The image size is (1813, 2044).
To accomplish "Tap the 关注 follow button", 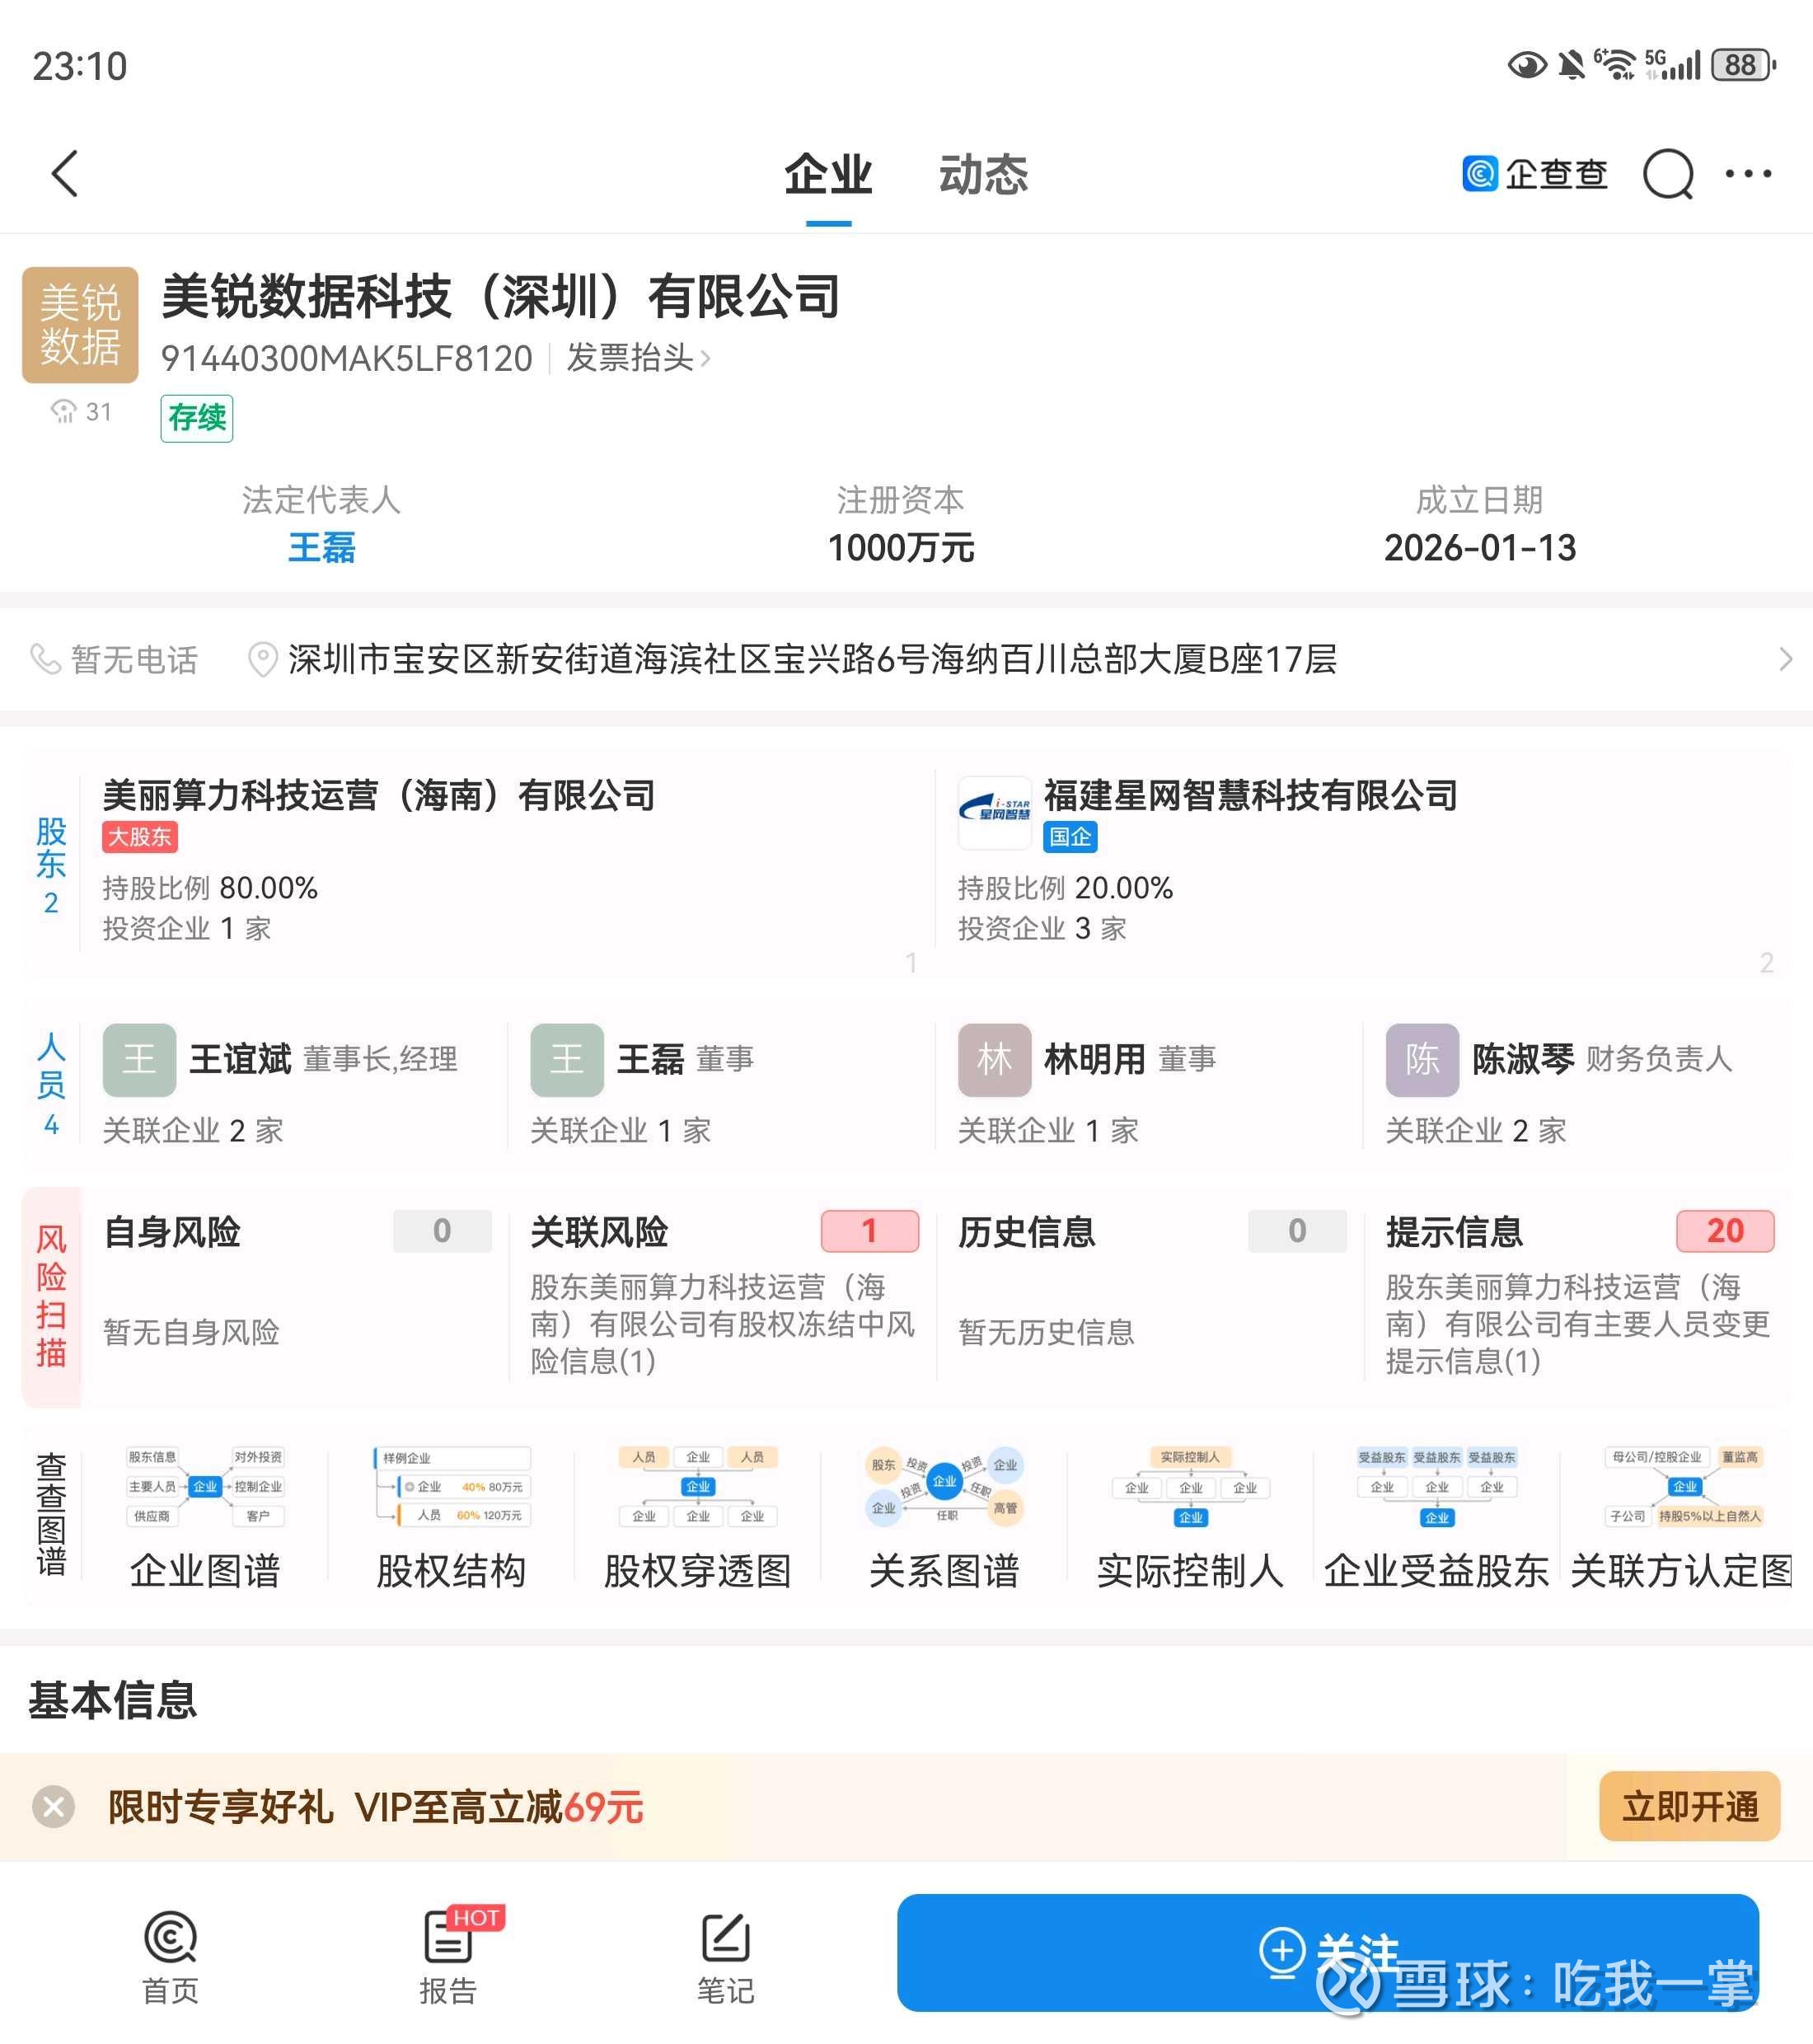I will coord(1327,1951).
